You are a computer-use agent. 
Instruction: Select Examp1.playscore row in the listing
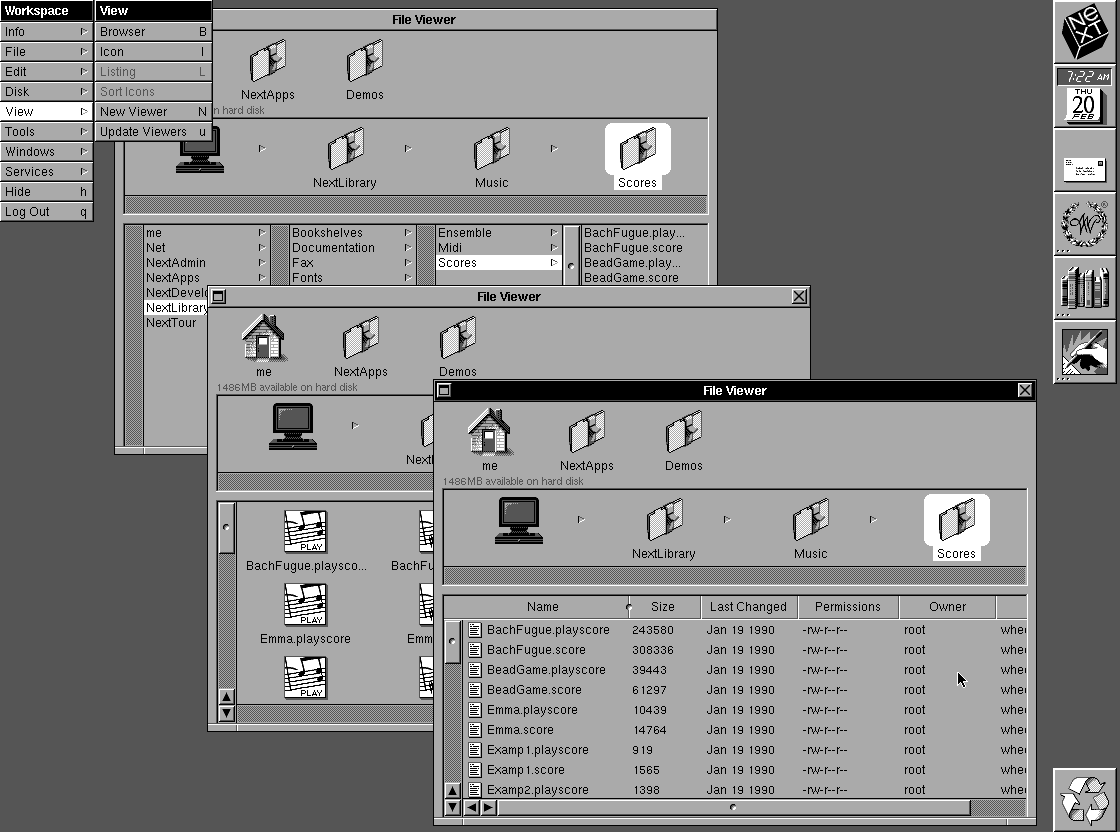(x=745, y=750)
